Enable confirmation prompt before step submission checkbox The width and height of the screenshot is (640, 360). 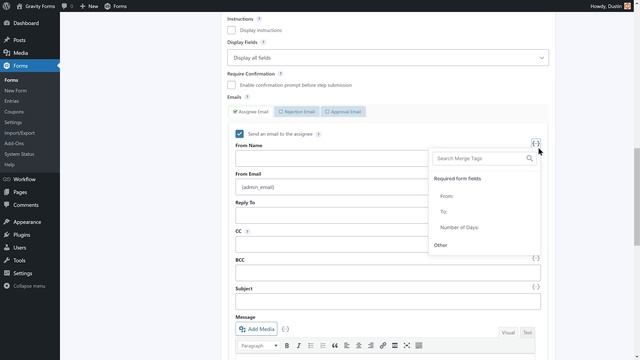[x=231, y=85]
